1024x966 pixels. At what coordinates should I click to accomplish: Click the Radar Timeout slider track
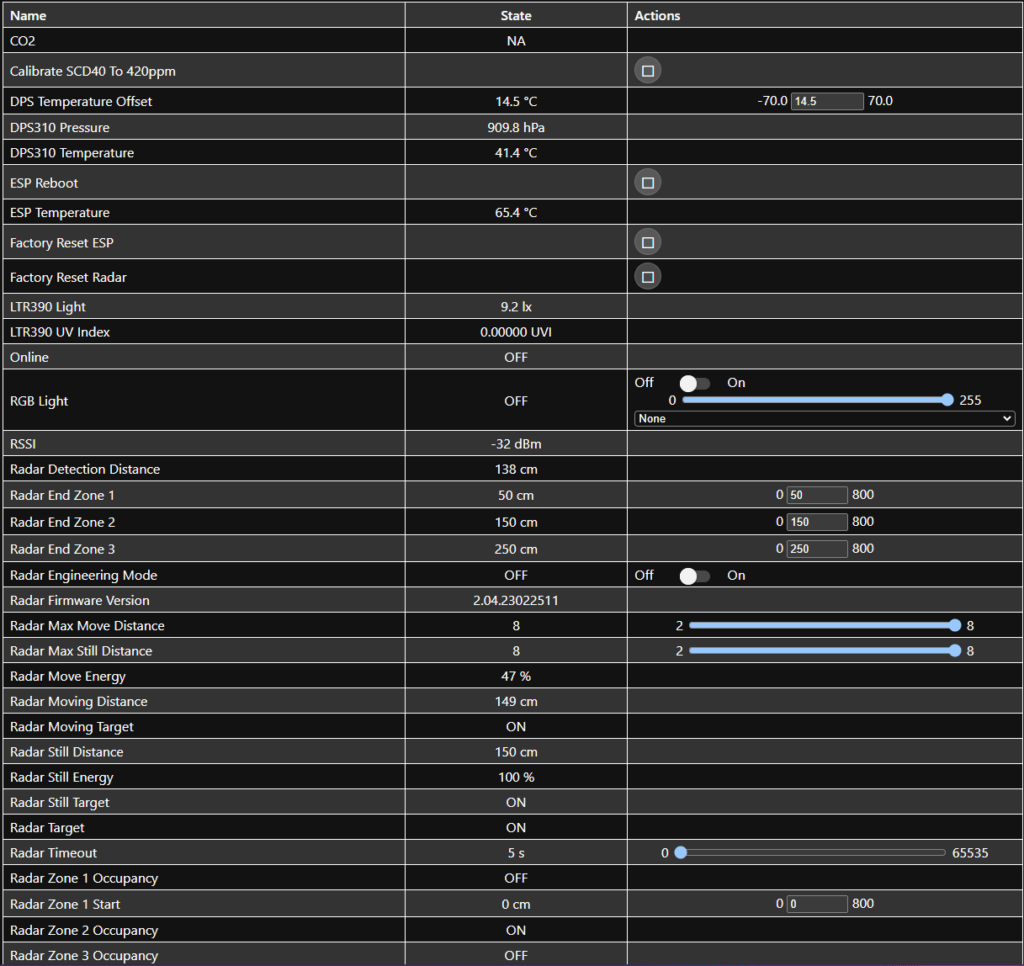click(x=811, y=853)
